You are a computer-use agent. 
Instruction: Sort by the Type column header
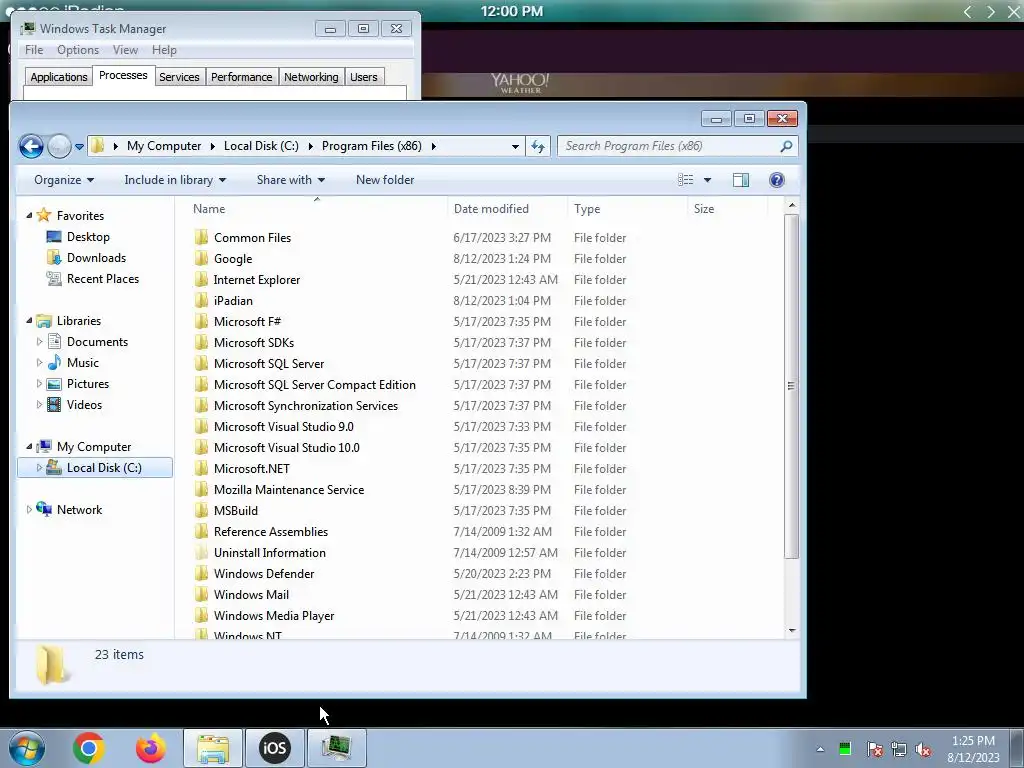587,208
